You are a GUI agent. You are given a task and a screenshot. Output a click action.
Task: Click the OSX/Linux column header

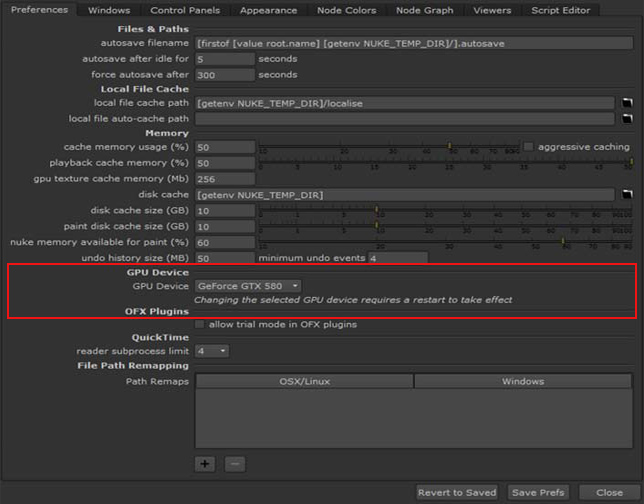[304, 381]
